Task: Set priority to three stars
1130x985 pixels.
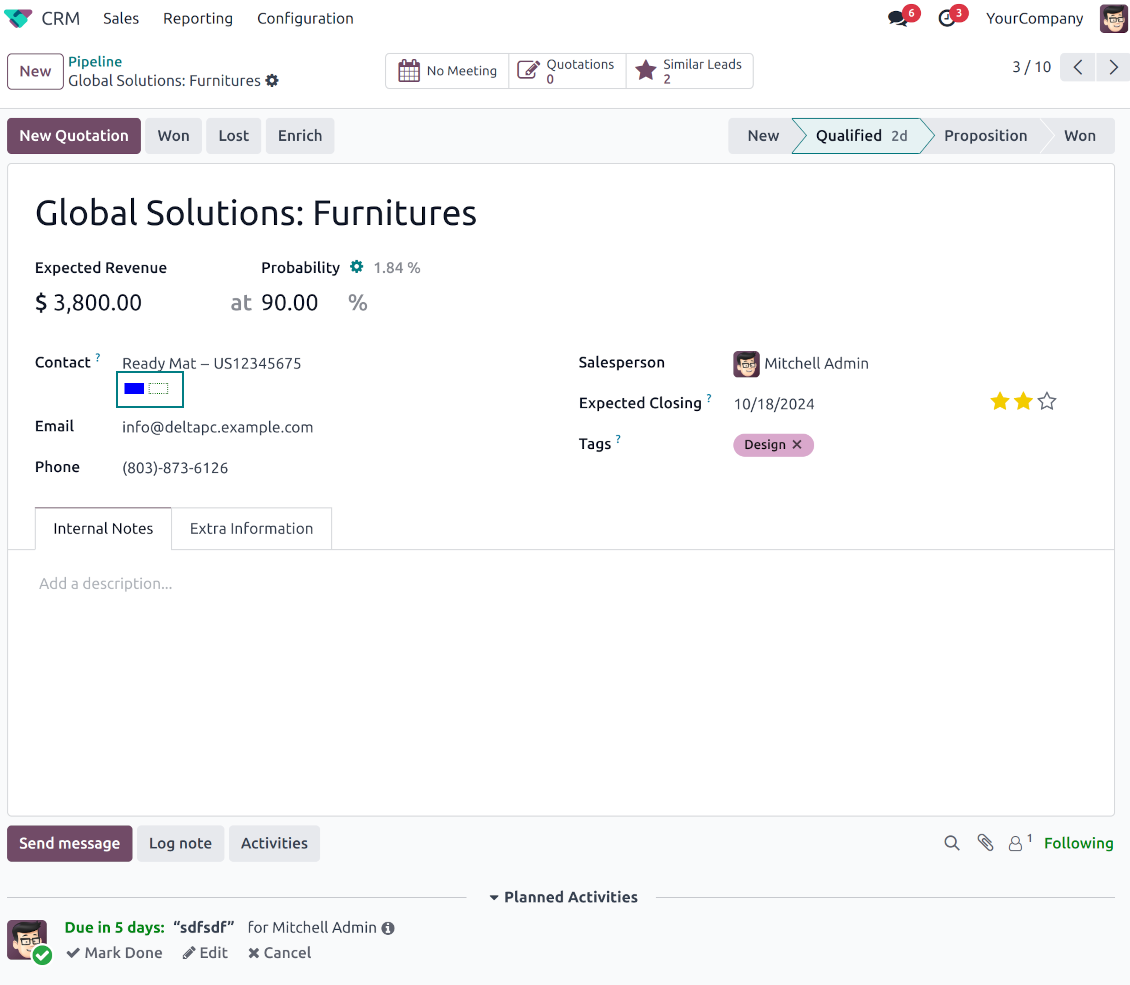Action: (1047, 402)
